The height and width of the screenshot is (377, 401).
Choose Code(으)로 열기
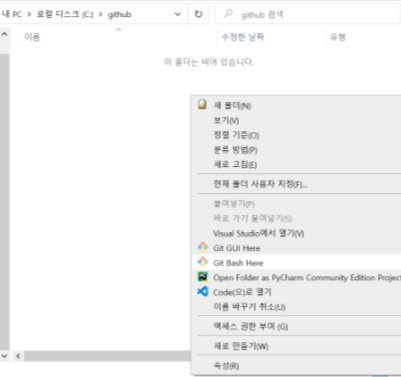[x=297, y=292]
